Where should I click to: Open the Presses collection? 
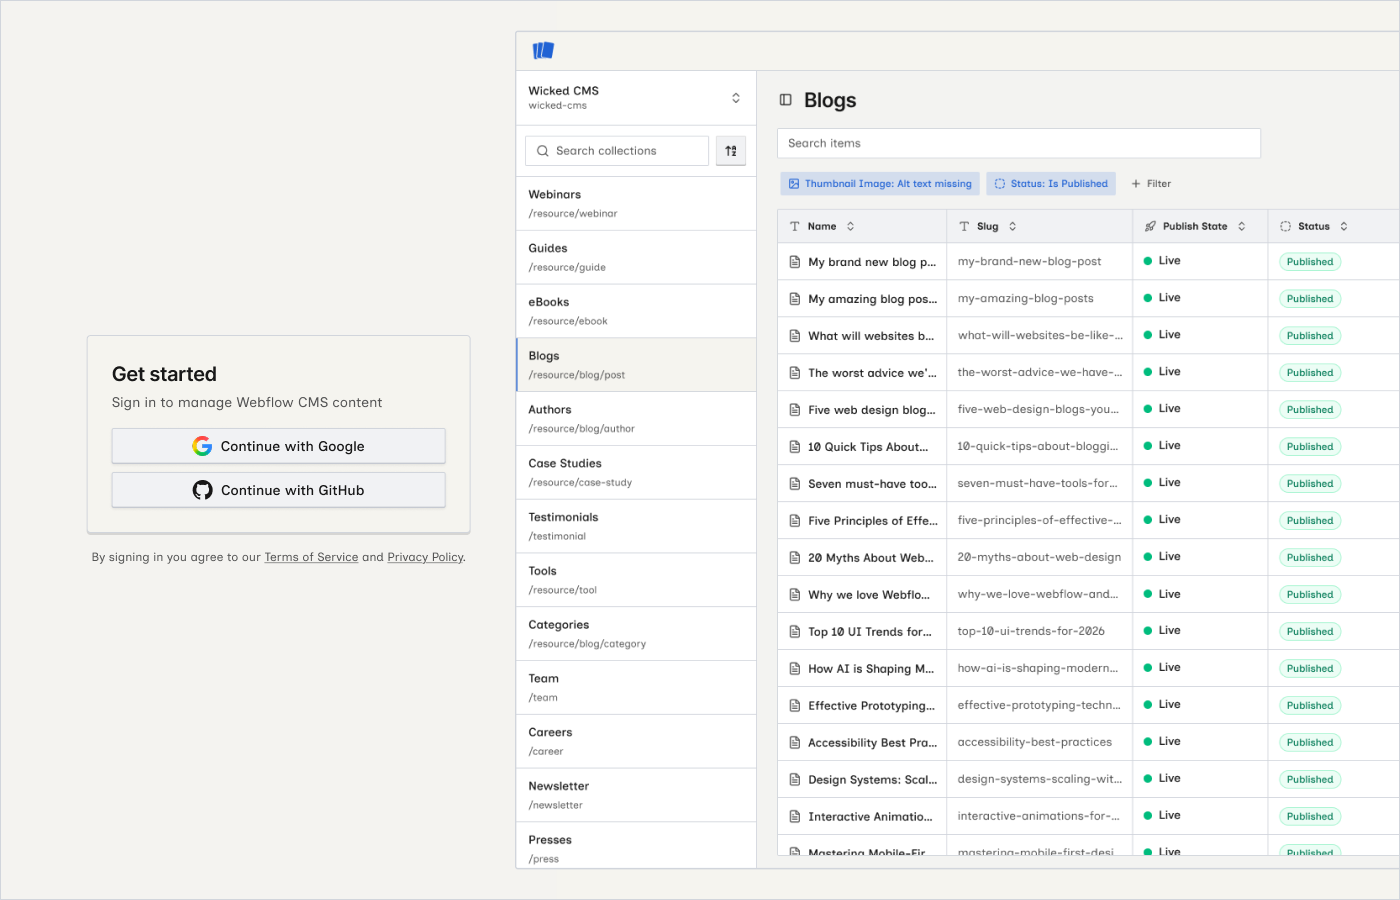pyautogui.click(x=636, y=846)
